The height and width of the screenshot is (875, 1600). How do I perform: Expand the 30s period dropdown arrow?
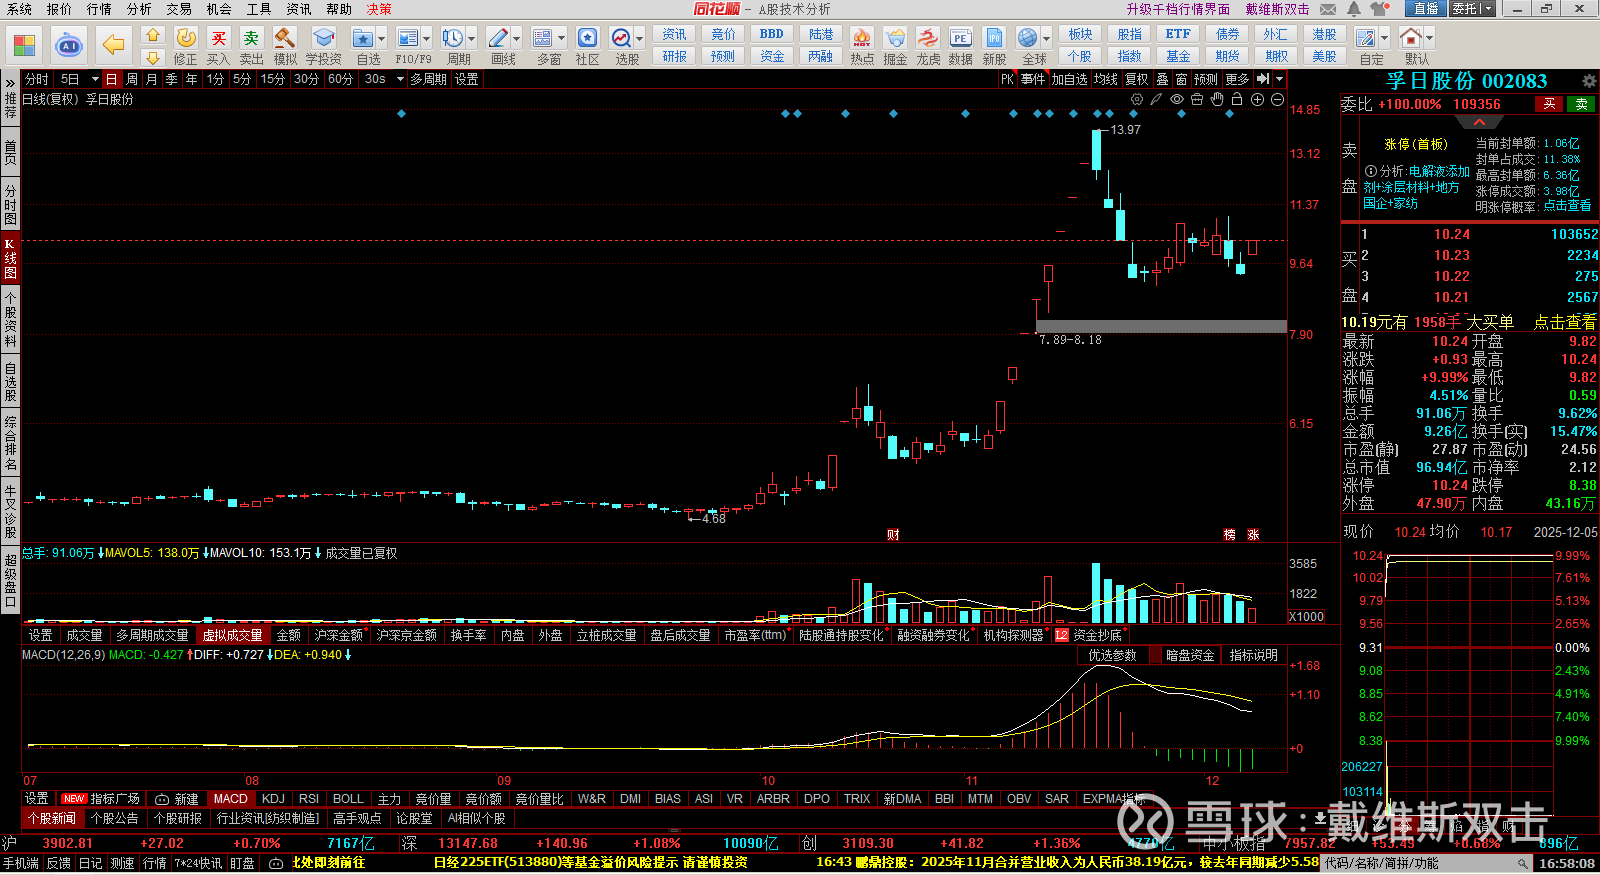point(400,79)
